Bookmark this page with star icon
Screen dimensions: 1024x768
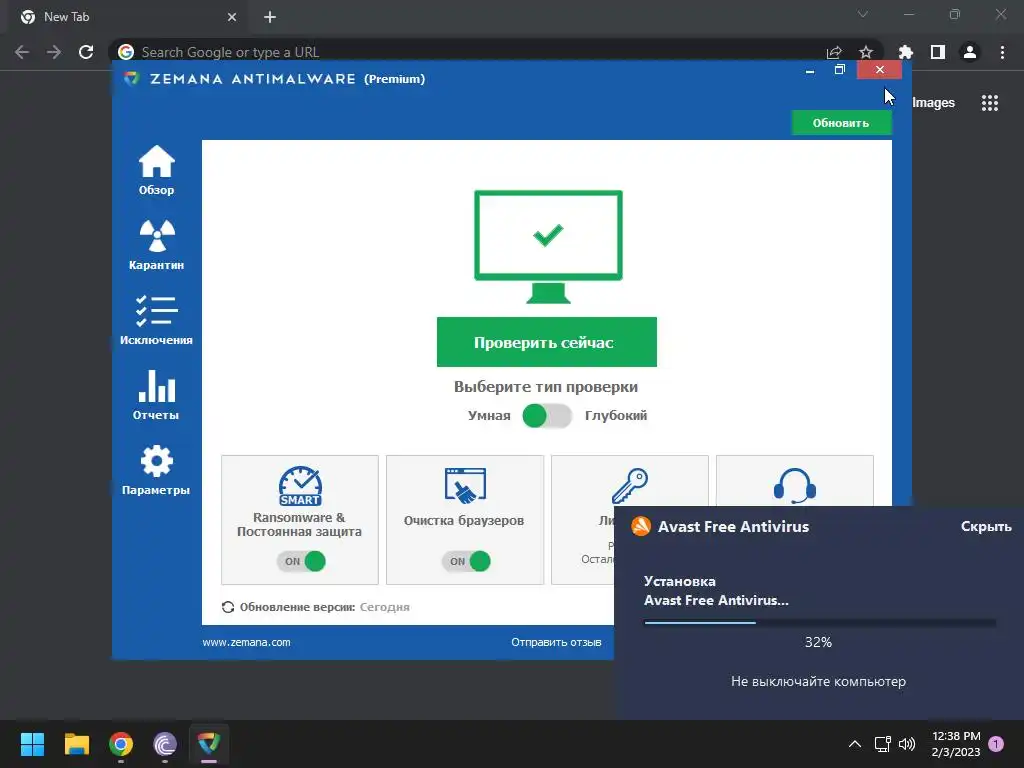click(x=866, y=52)
